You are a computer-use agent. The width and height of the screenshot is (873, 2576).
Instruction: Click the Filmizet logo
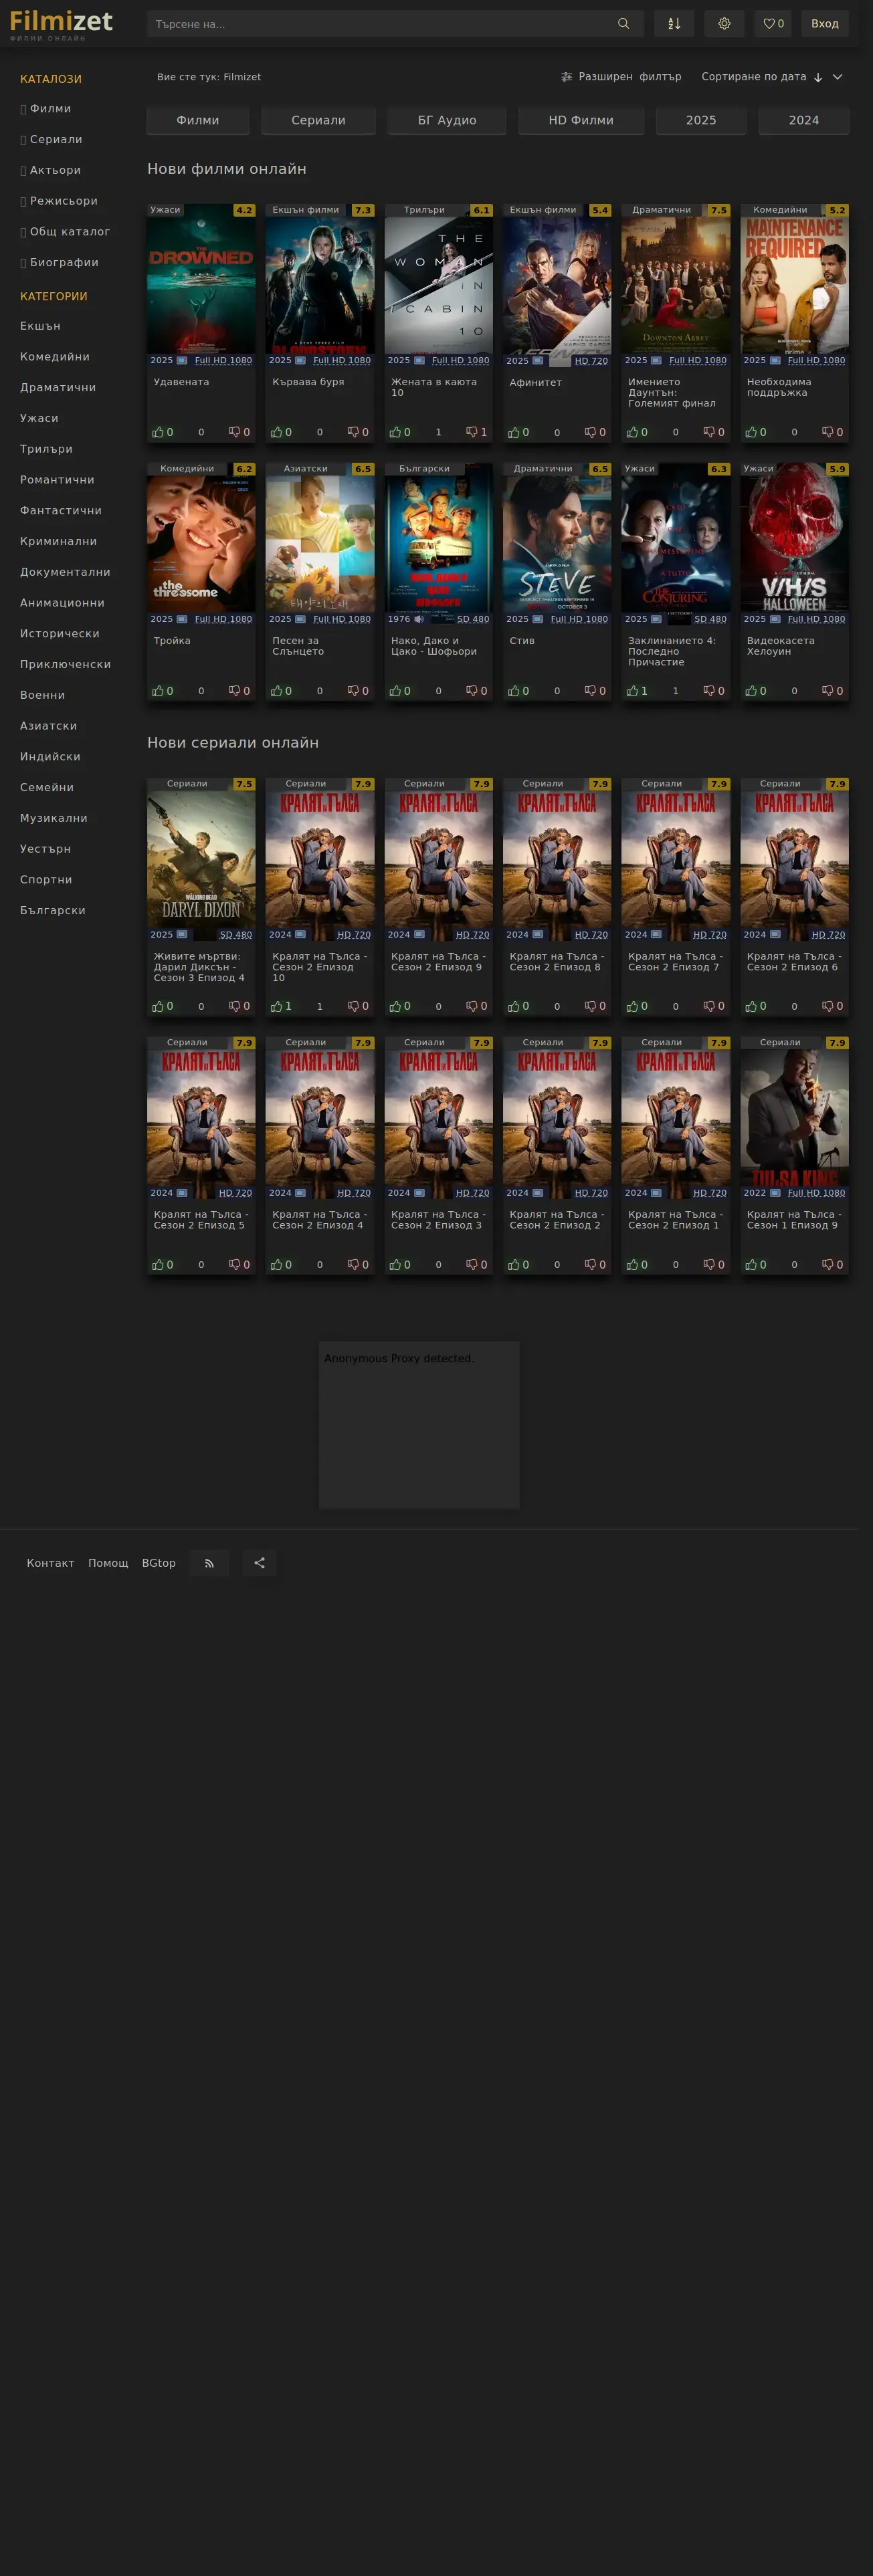click(61, 25)
